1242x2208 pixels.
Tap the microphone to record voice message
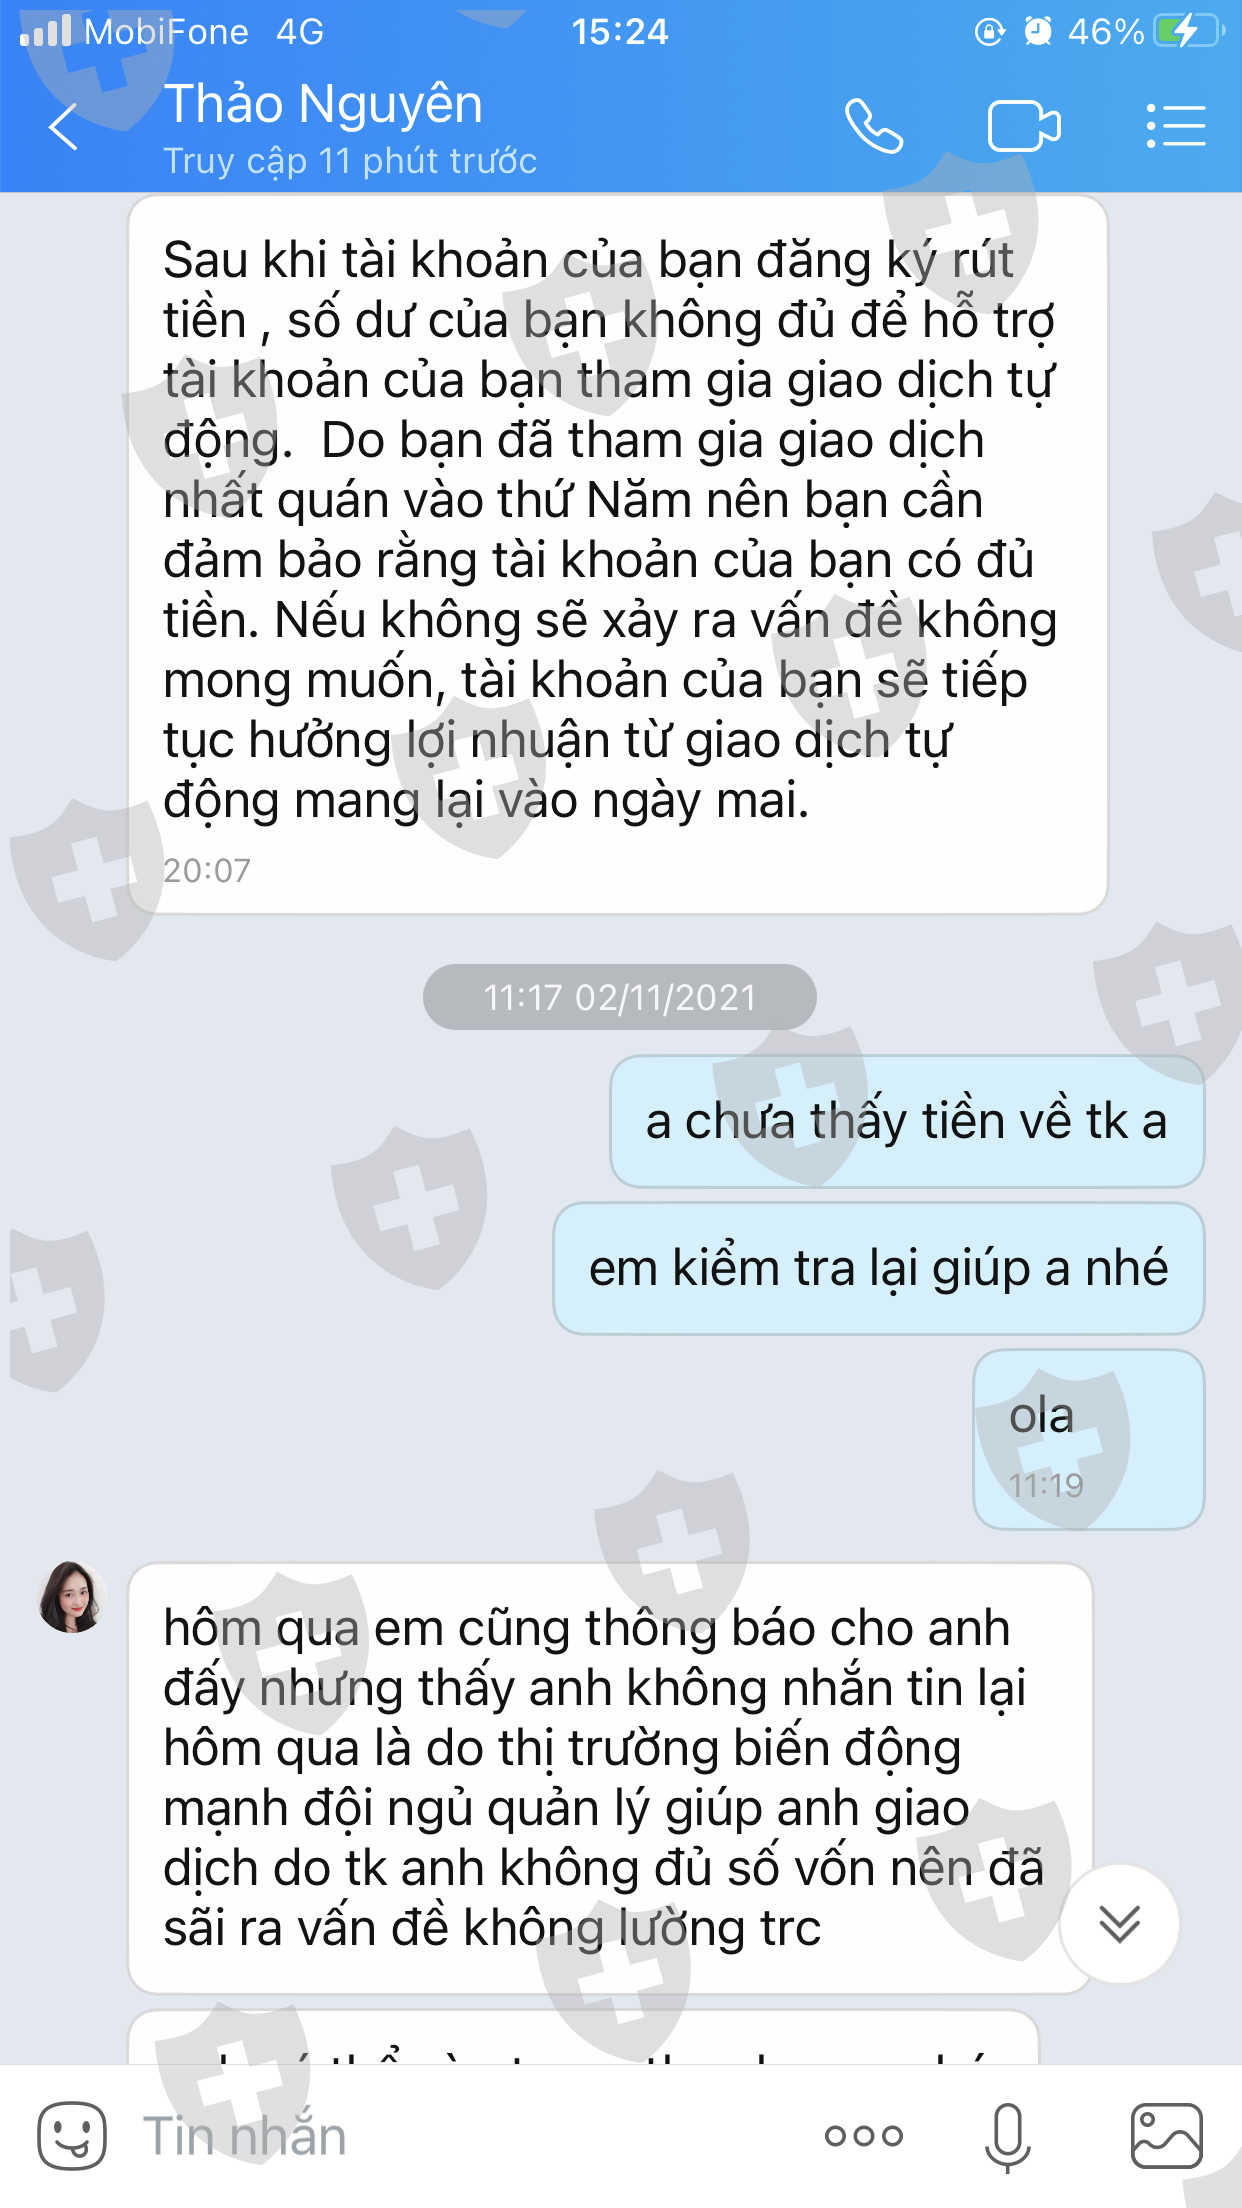pos(1007,2137)
